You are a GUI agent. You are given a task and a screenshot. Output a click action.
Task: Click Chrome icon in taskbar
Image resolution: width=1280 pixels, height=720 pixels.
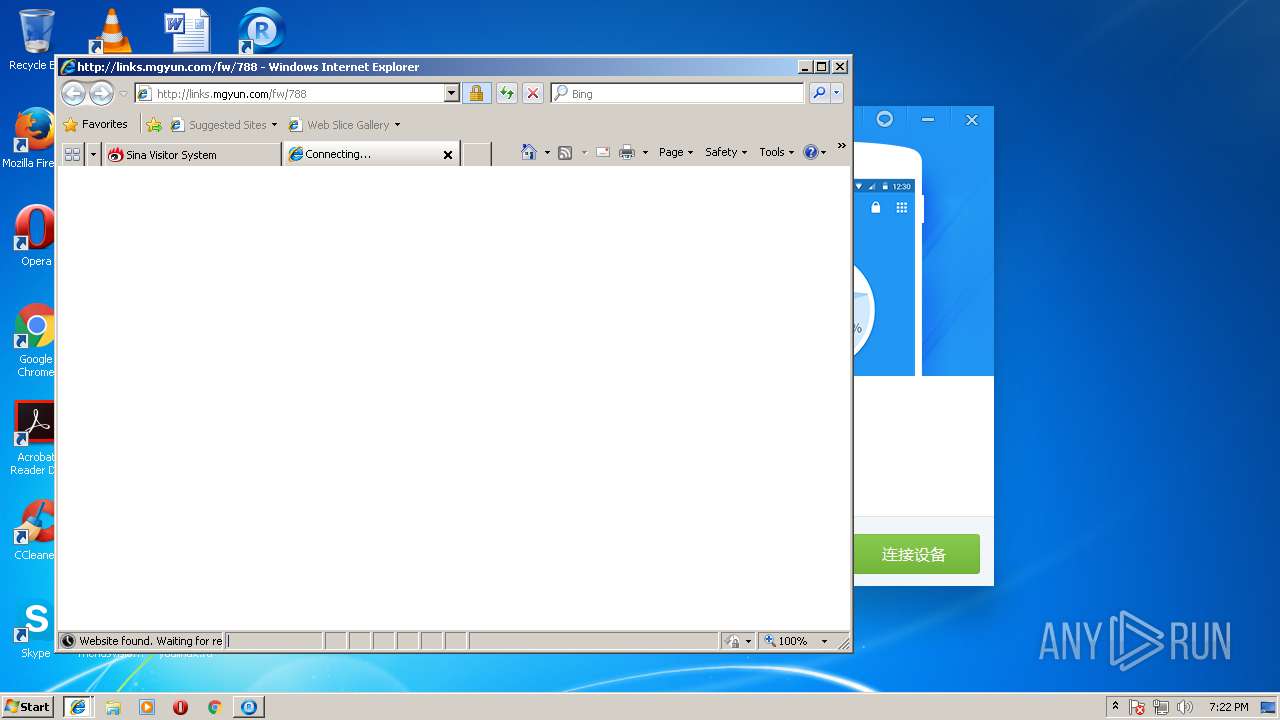pos(214,707)
